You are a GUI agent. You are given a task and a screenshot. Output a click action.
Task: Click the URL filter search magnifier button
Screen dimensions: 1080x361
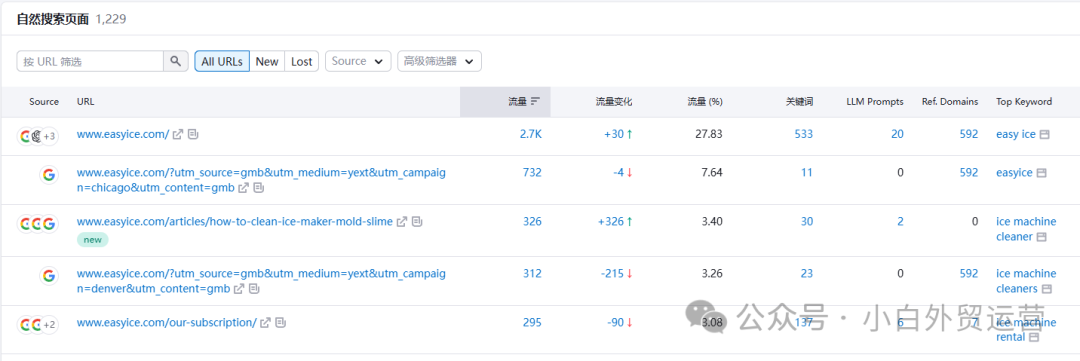176,61
